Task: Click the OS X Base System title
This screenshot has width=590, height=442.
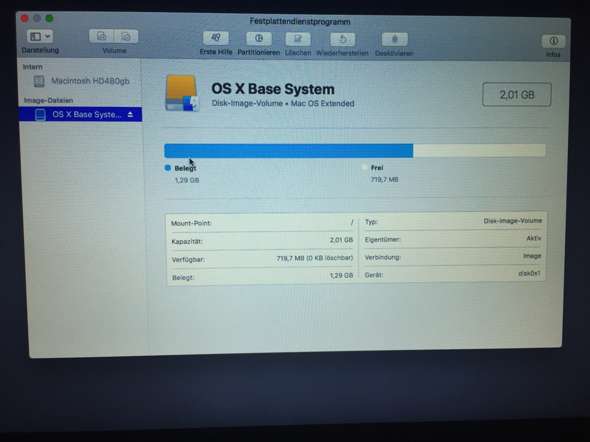Action: pyautogui.click(x=273, y=89)
